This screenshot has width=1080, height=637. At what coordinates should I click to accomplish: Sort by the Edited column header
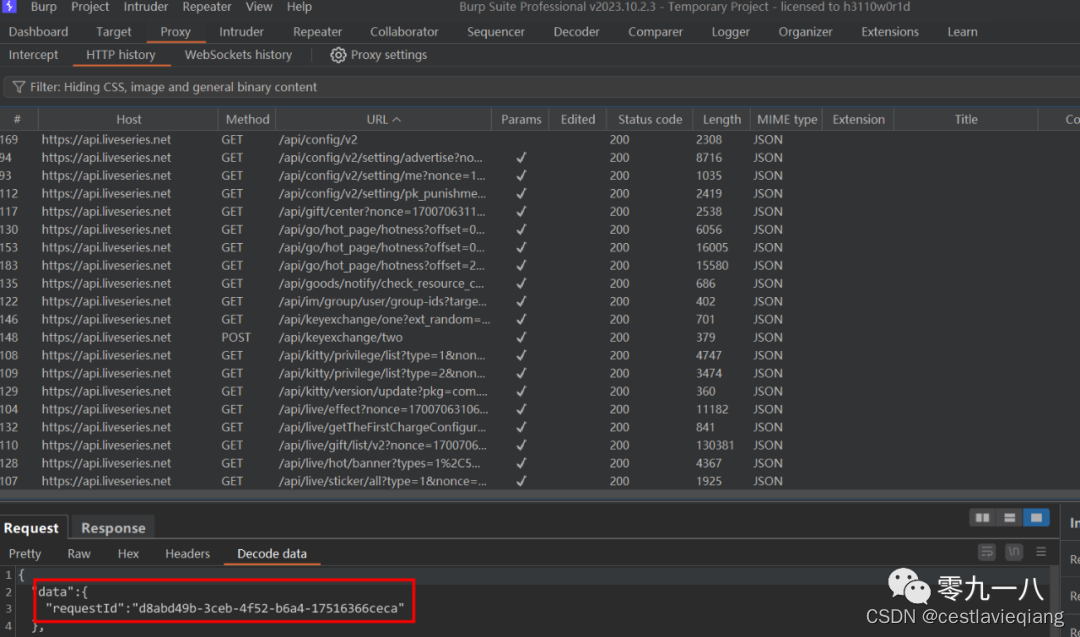(577, 120)
